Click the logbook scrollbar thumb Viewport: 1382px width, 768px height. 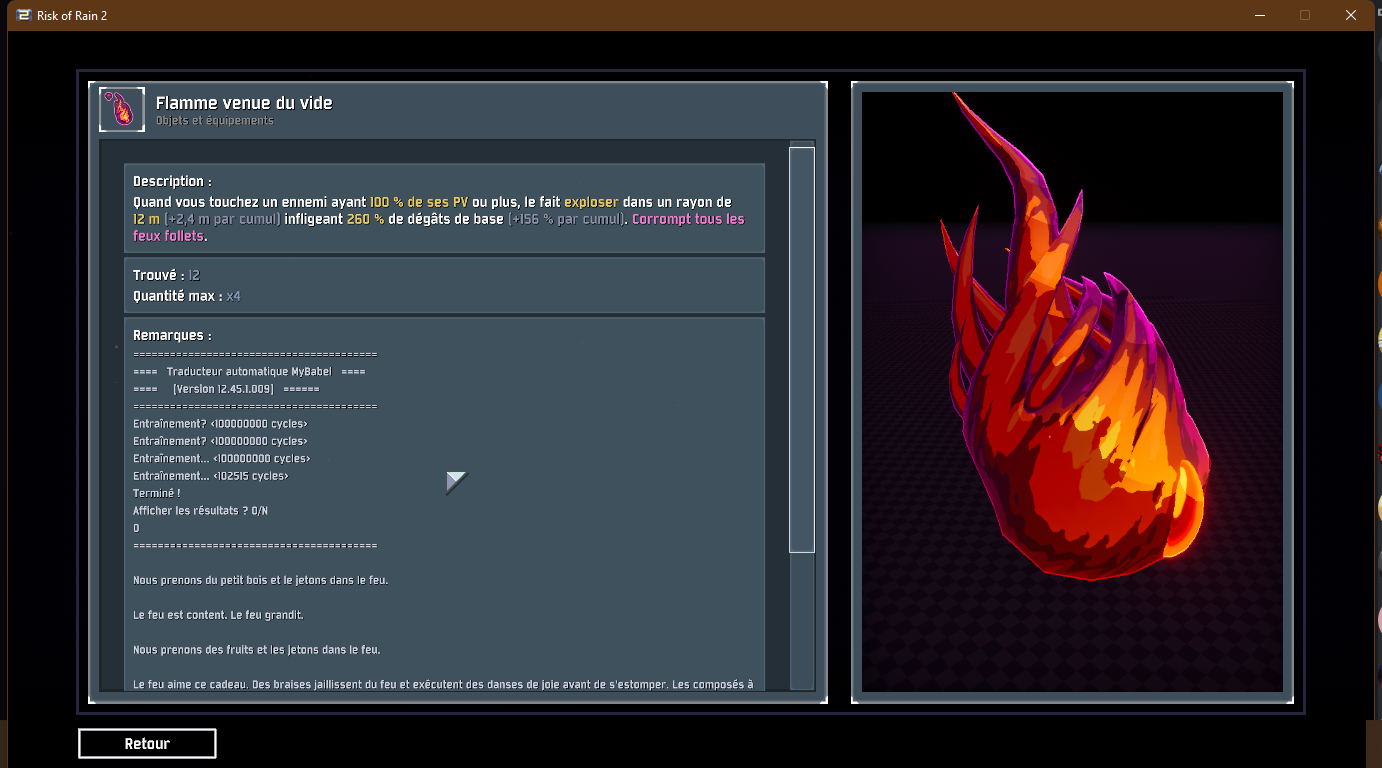[x=801, y=349]
